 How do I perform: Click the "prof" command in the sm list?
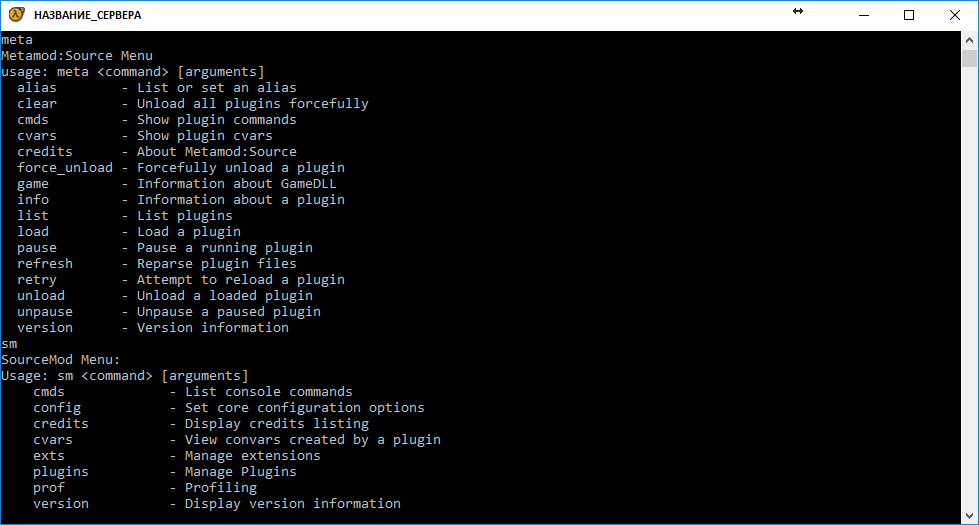(x=49, y=488)
